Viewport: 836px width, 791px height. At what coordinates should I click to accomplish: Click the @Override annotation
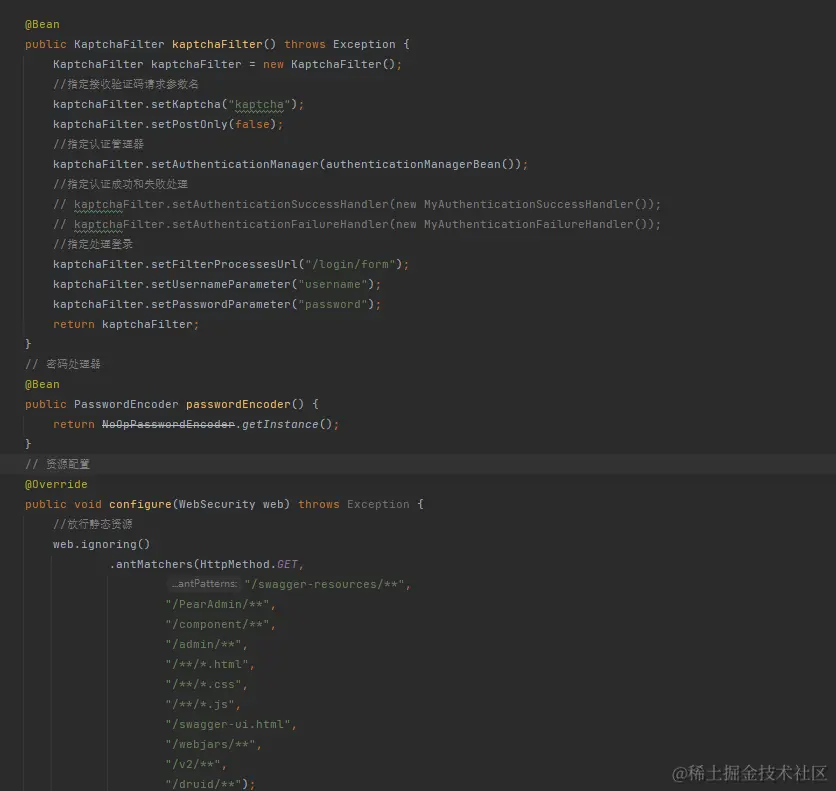tap(56, 484)
